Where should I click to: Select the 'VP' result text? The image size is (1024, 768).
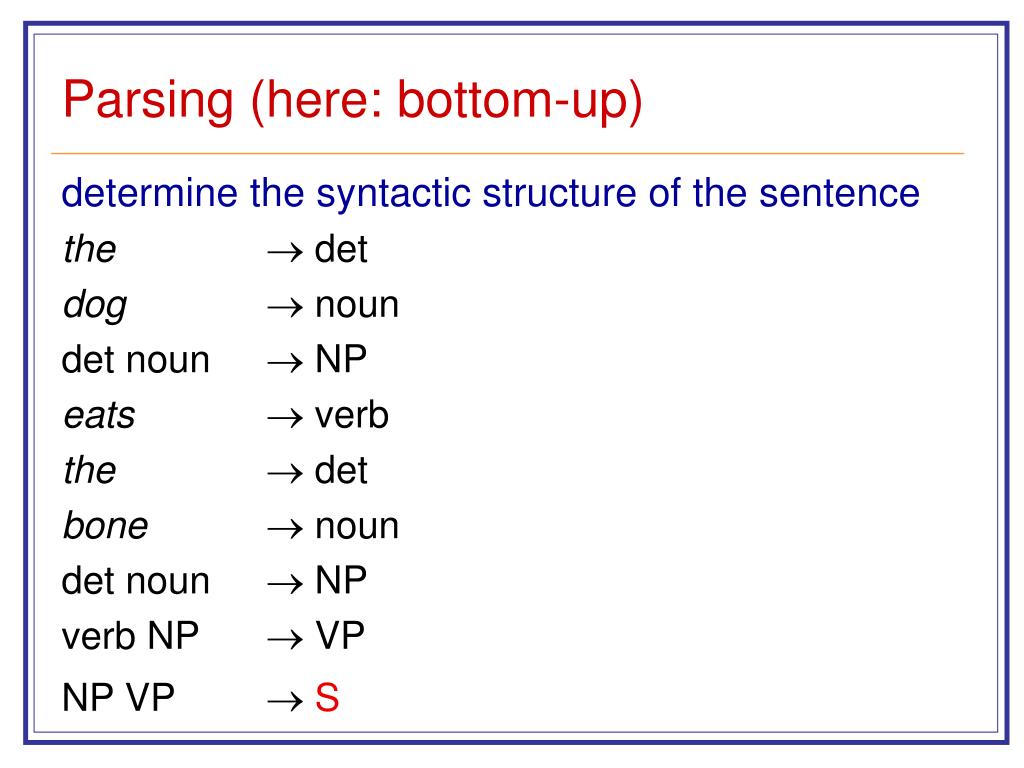tap(340, 635)
